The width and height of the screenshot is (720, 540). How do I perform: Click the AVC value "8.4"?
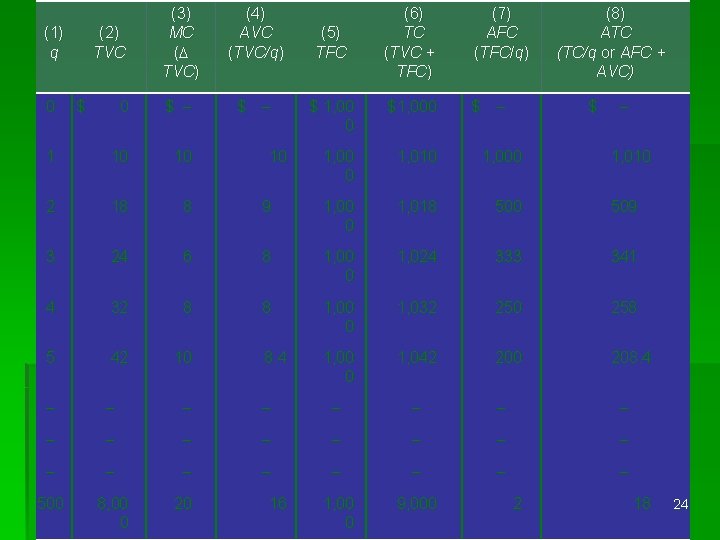(276, 357)
